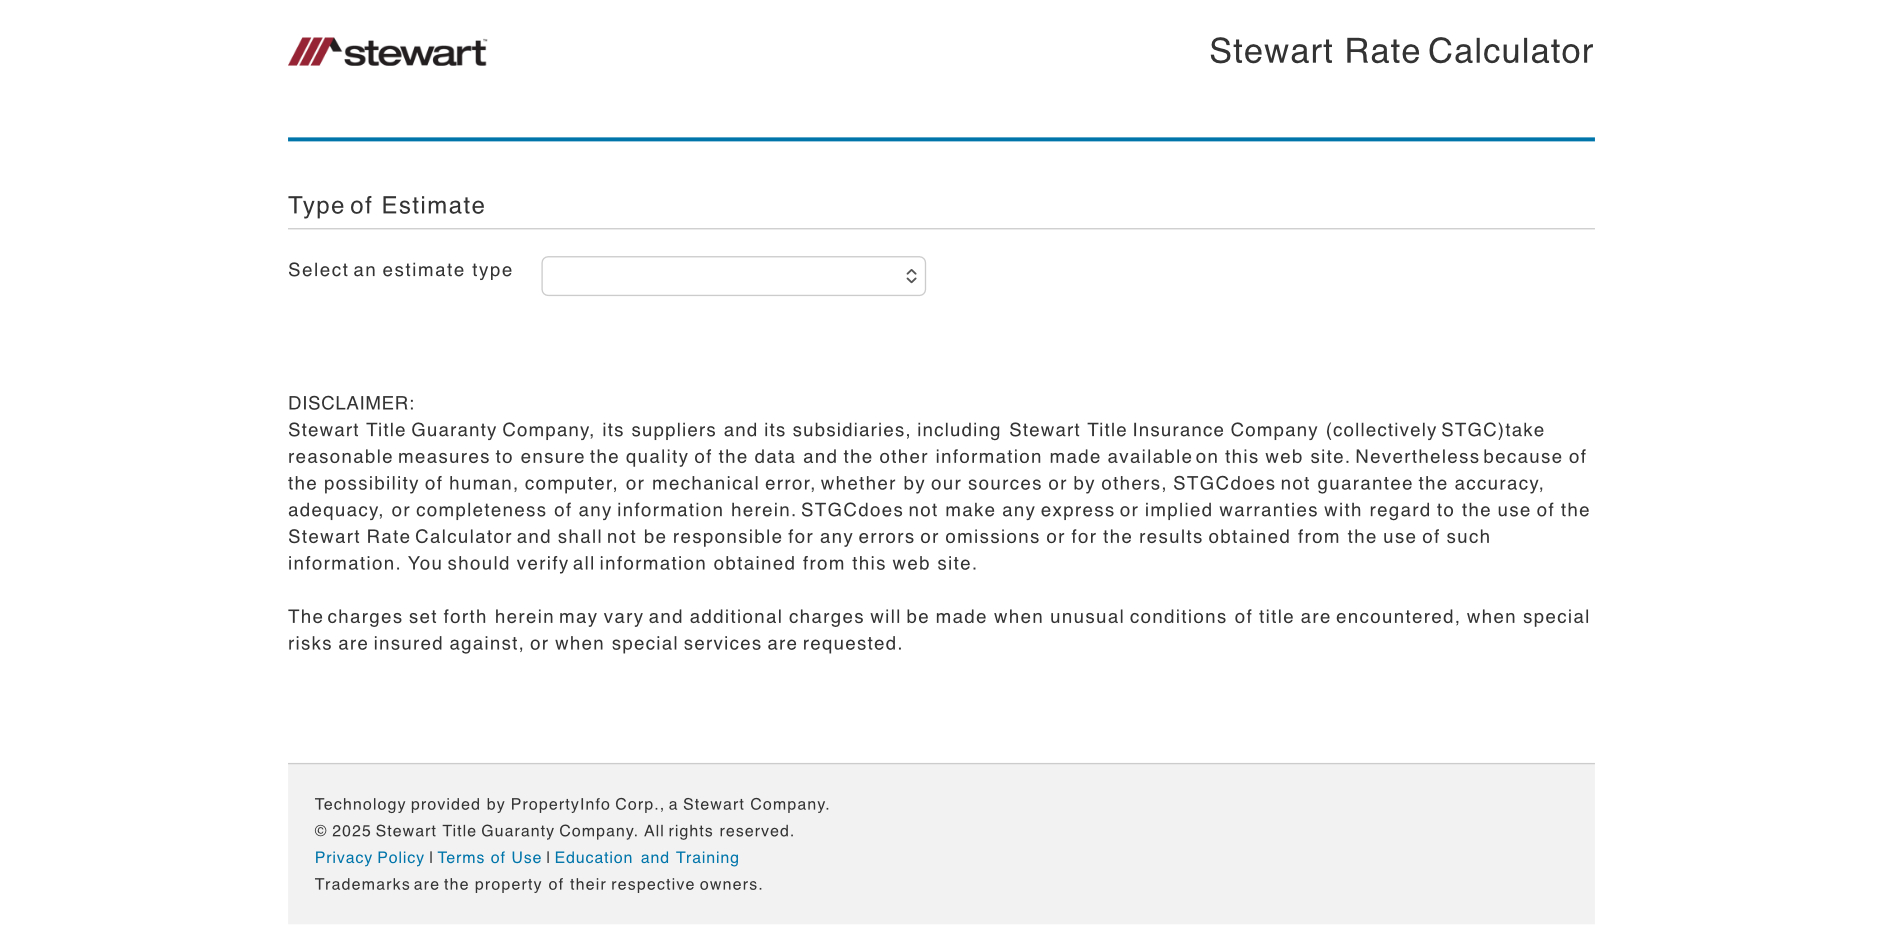Screen dimensions: 1883x951
Task: Click the blue divider bar below the header
Action: [x=940, y=139]
